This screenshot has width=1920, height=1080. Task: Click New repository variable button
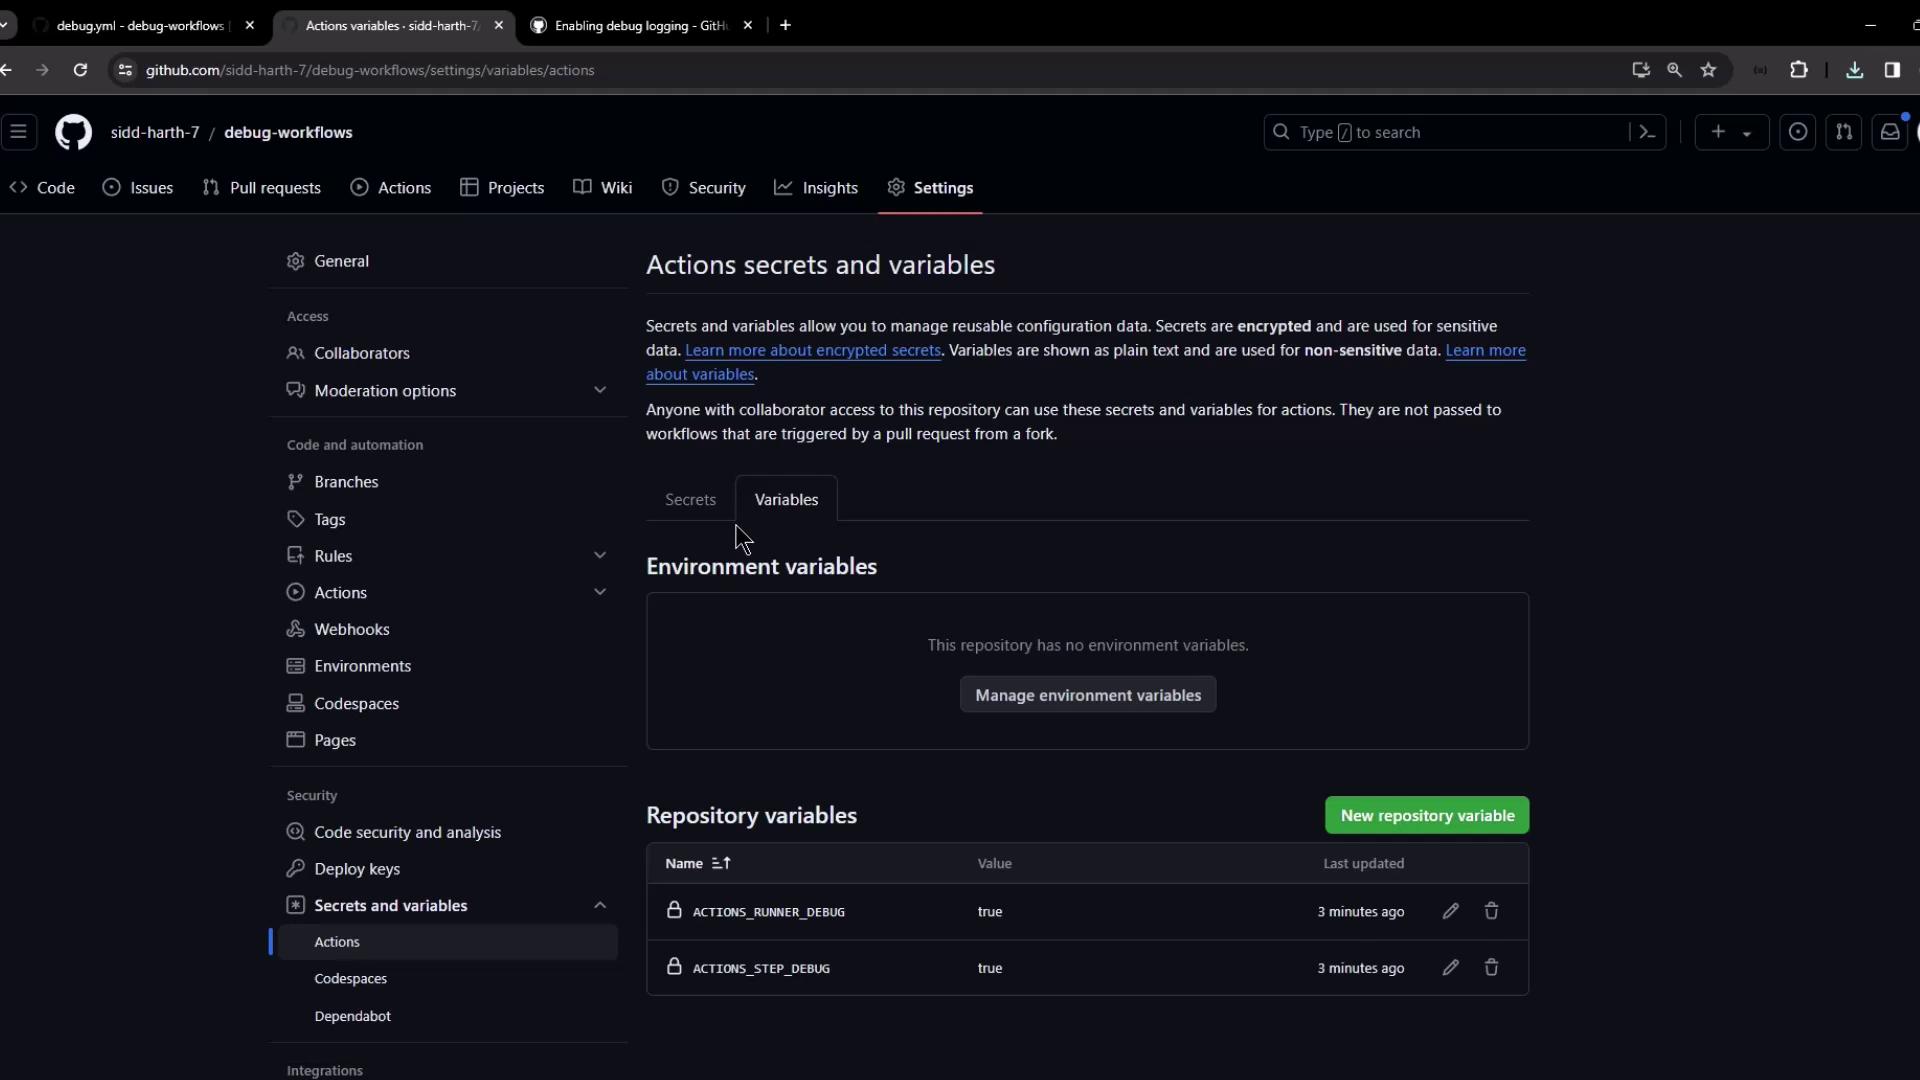point(1426,815)
